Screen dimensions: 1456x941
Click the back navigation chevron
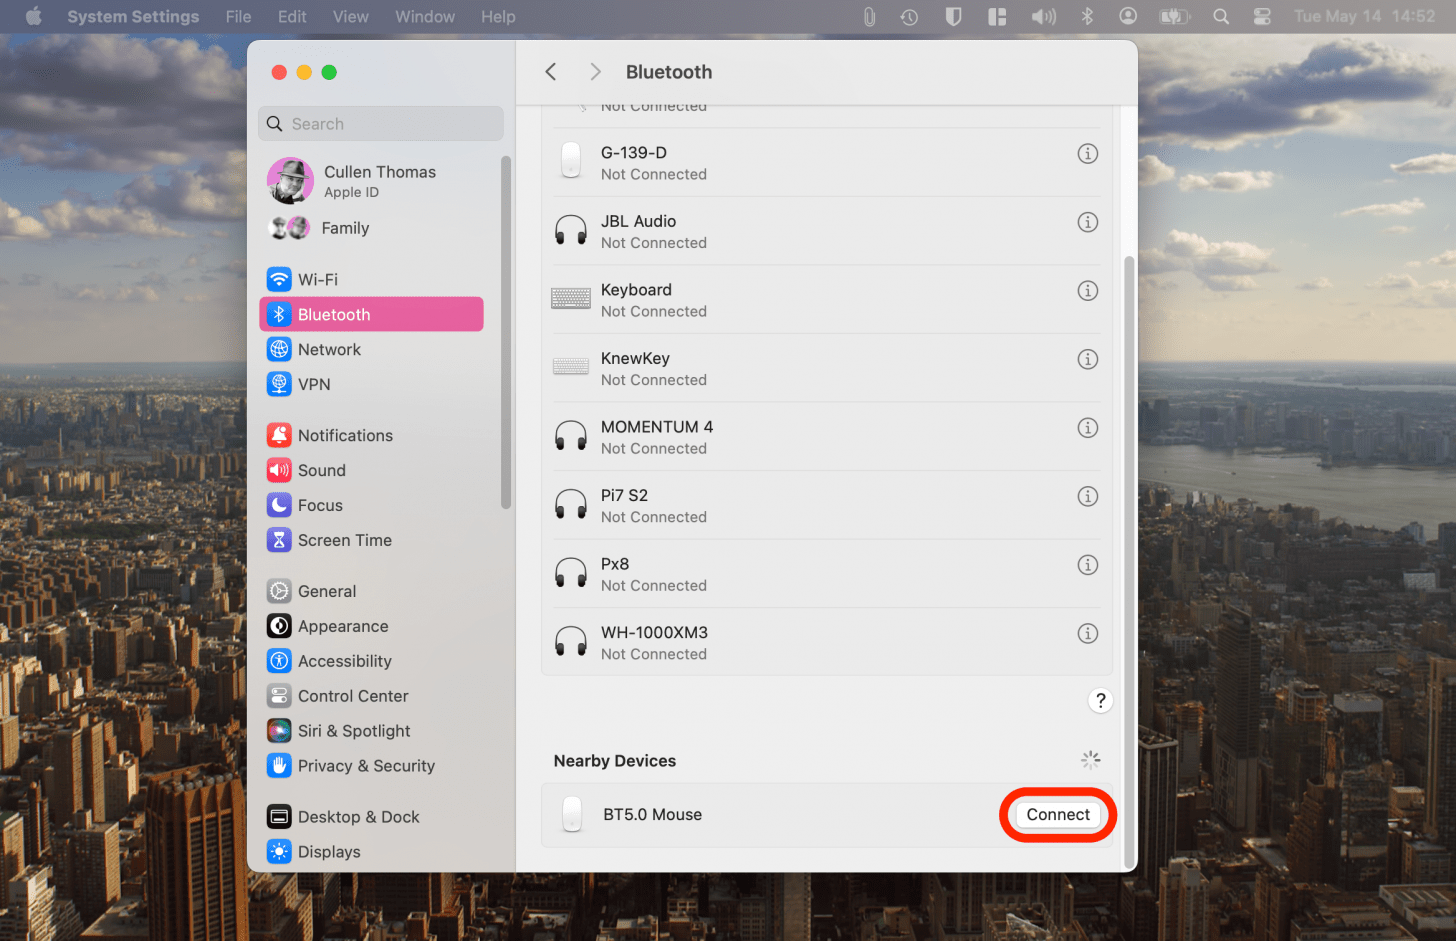(x=550, y=71)
